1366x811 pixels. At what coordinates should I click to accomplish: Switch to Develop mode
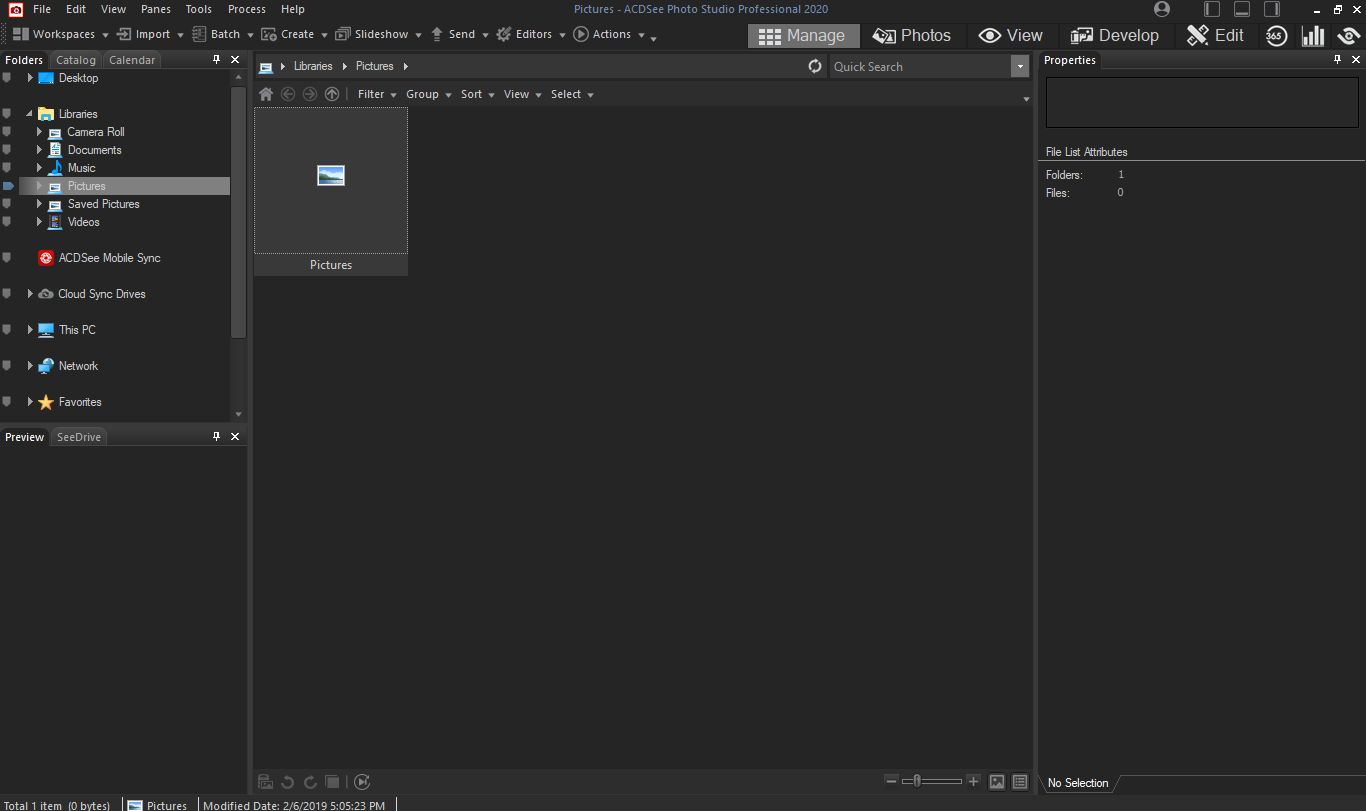[x=1114, y=35]
